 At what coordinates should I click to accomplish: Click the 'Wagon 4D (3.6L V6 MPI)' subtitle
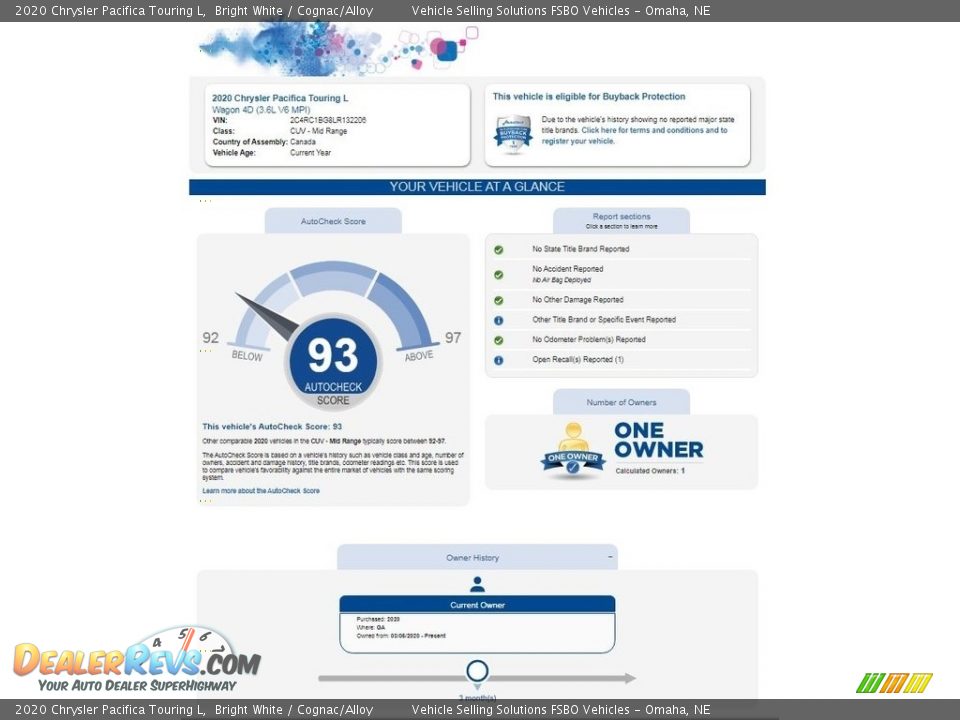pyautogui.click(x=261, y=110)
